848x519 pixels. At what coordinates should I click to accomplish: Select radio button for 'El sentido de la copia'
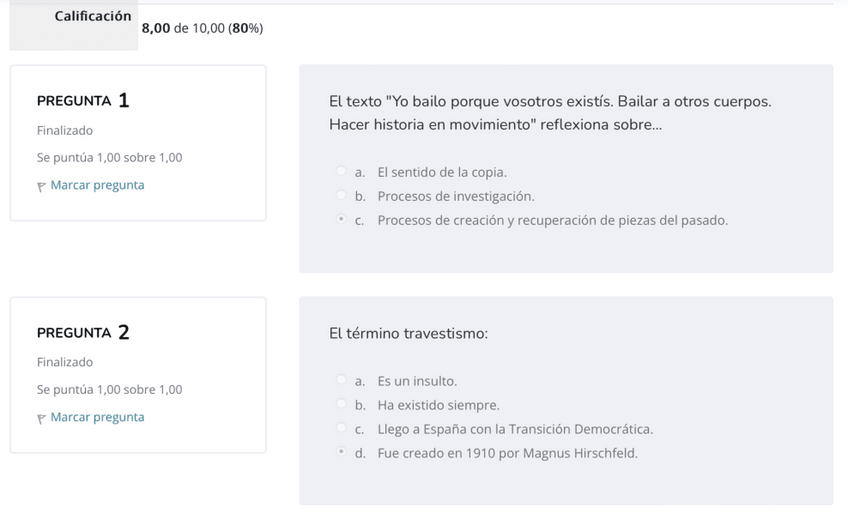(341, 172)
